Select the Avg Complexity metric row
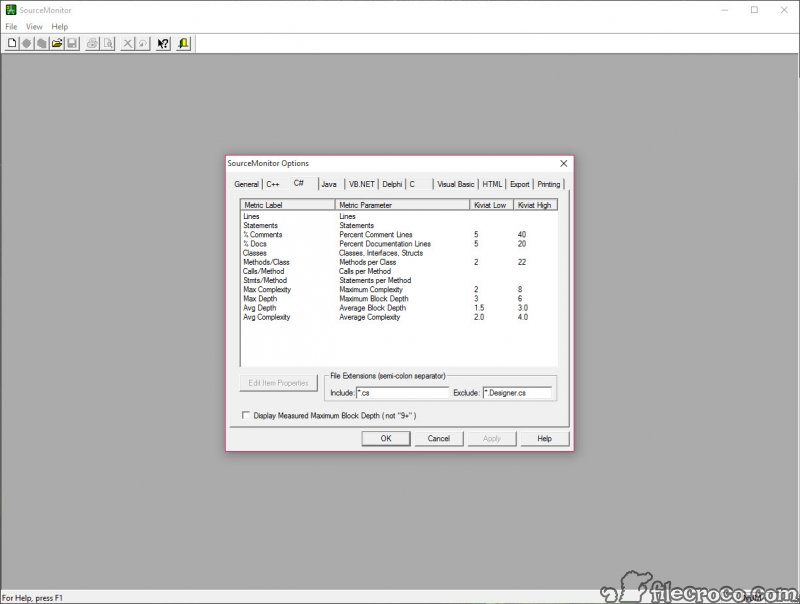800x604 pixels. [399, 317]
